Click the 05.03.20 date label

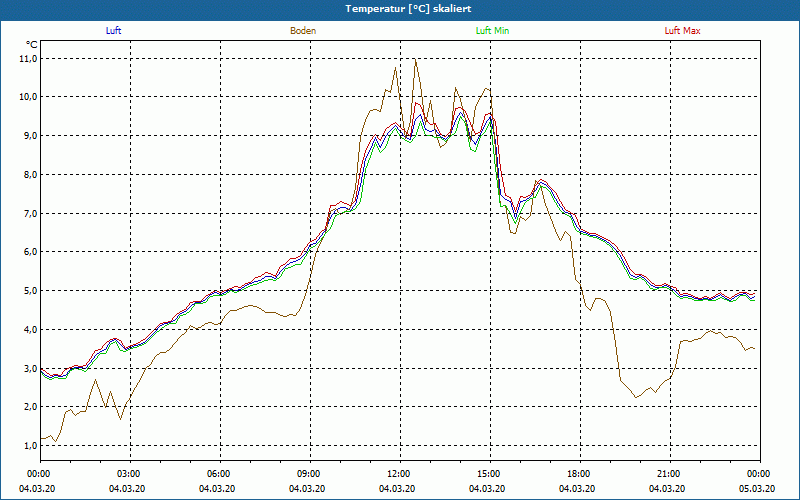[x=757, y=488]
